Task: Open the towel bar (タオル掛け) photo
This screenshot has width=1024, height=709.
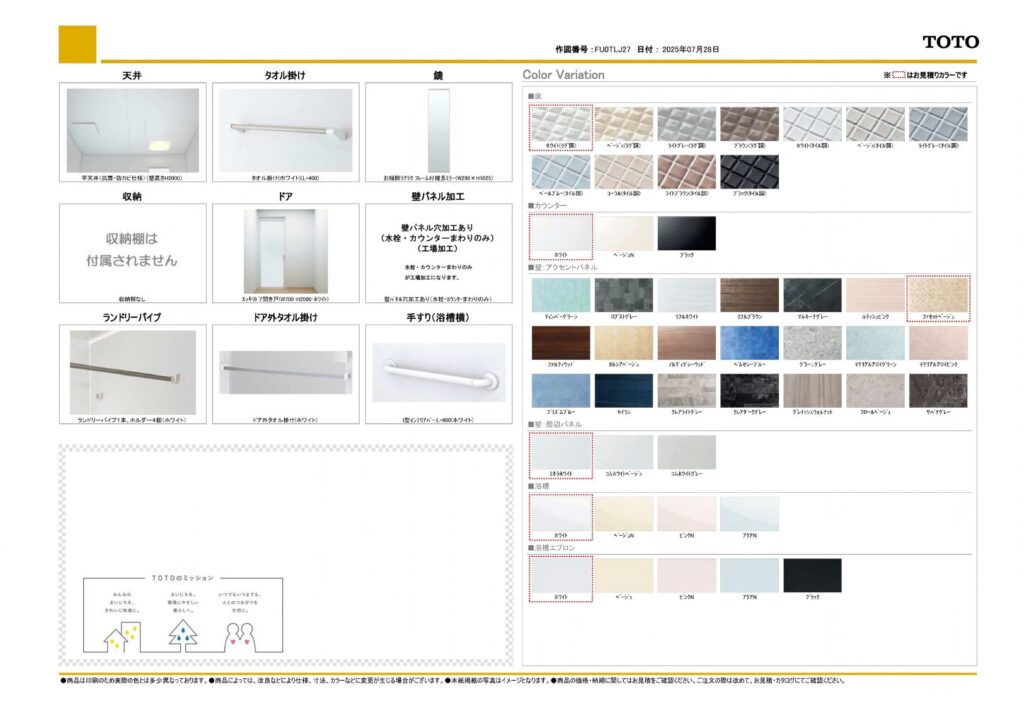Action: pos(285,130)
